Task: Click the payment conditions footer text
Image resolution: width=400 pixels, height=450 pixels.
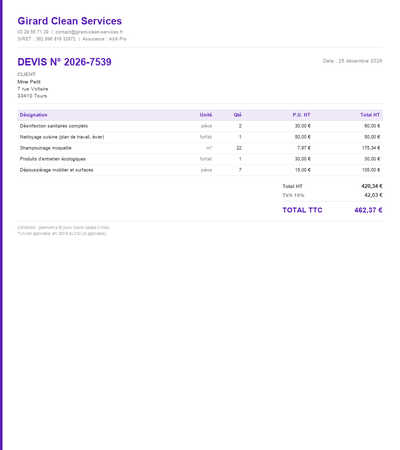Action: click(x=63, y=228)
